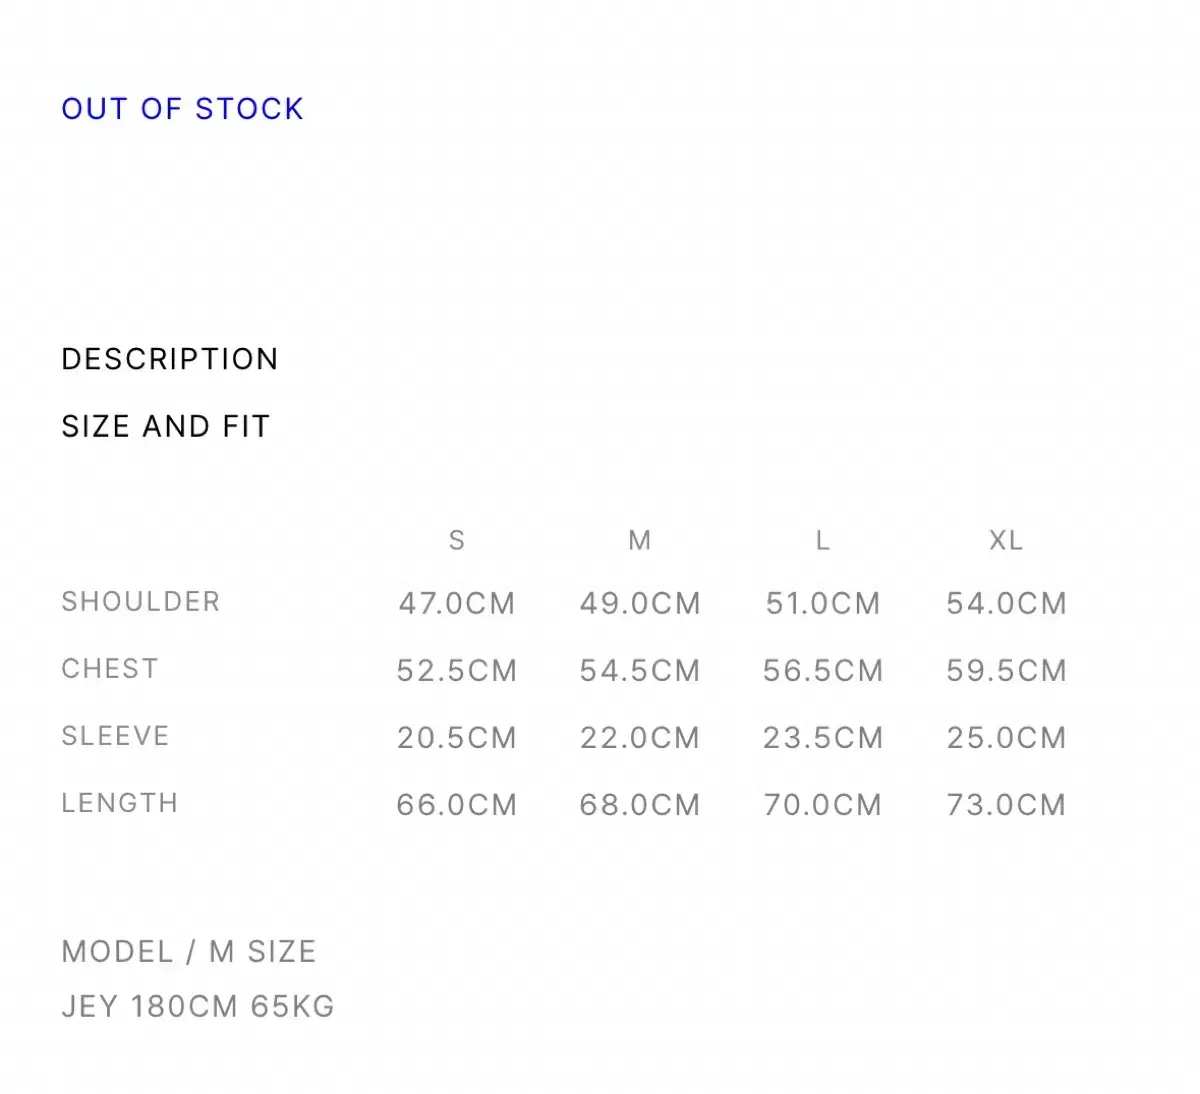Viewport: 1200px width, 1094px height.
Task: Click the LENGTH row label
Action: (x=120, y=802)
